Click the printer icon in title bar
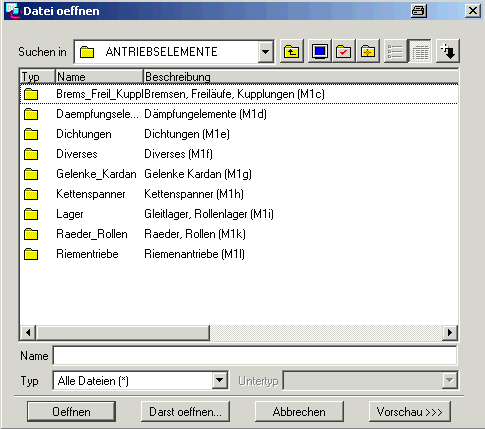Image resolution: width=485 pixels, height=429 pixels. coord(418,11)
